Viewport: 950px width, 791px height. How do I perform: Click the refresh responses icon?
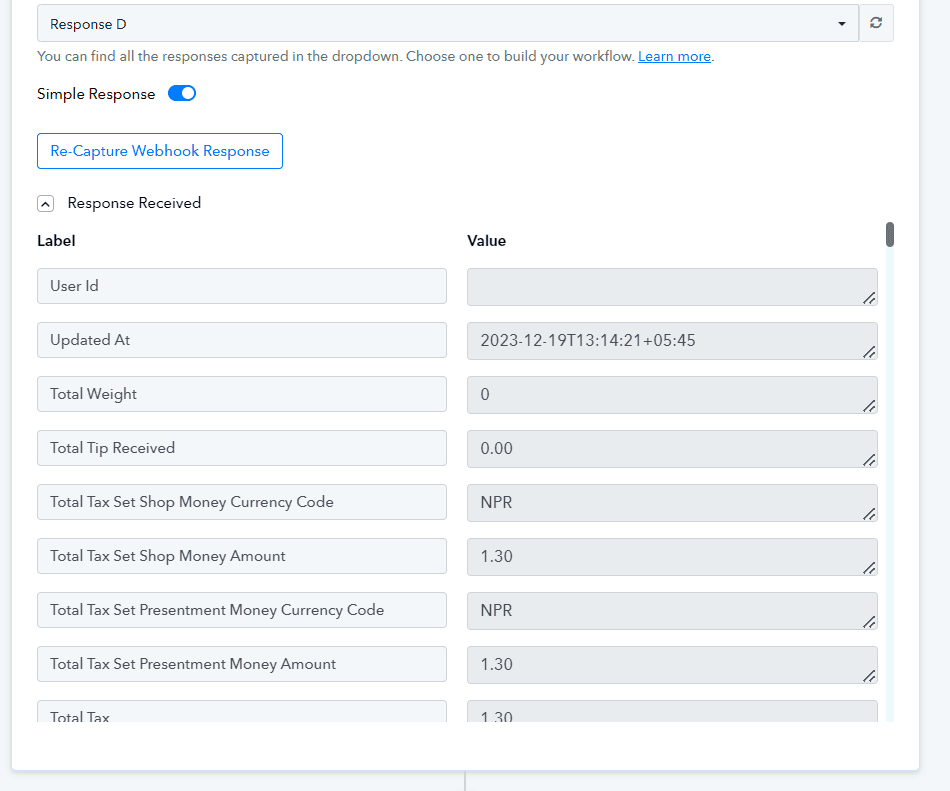point(876,23)
